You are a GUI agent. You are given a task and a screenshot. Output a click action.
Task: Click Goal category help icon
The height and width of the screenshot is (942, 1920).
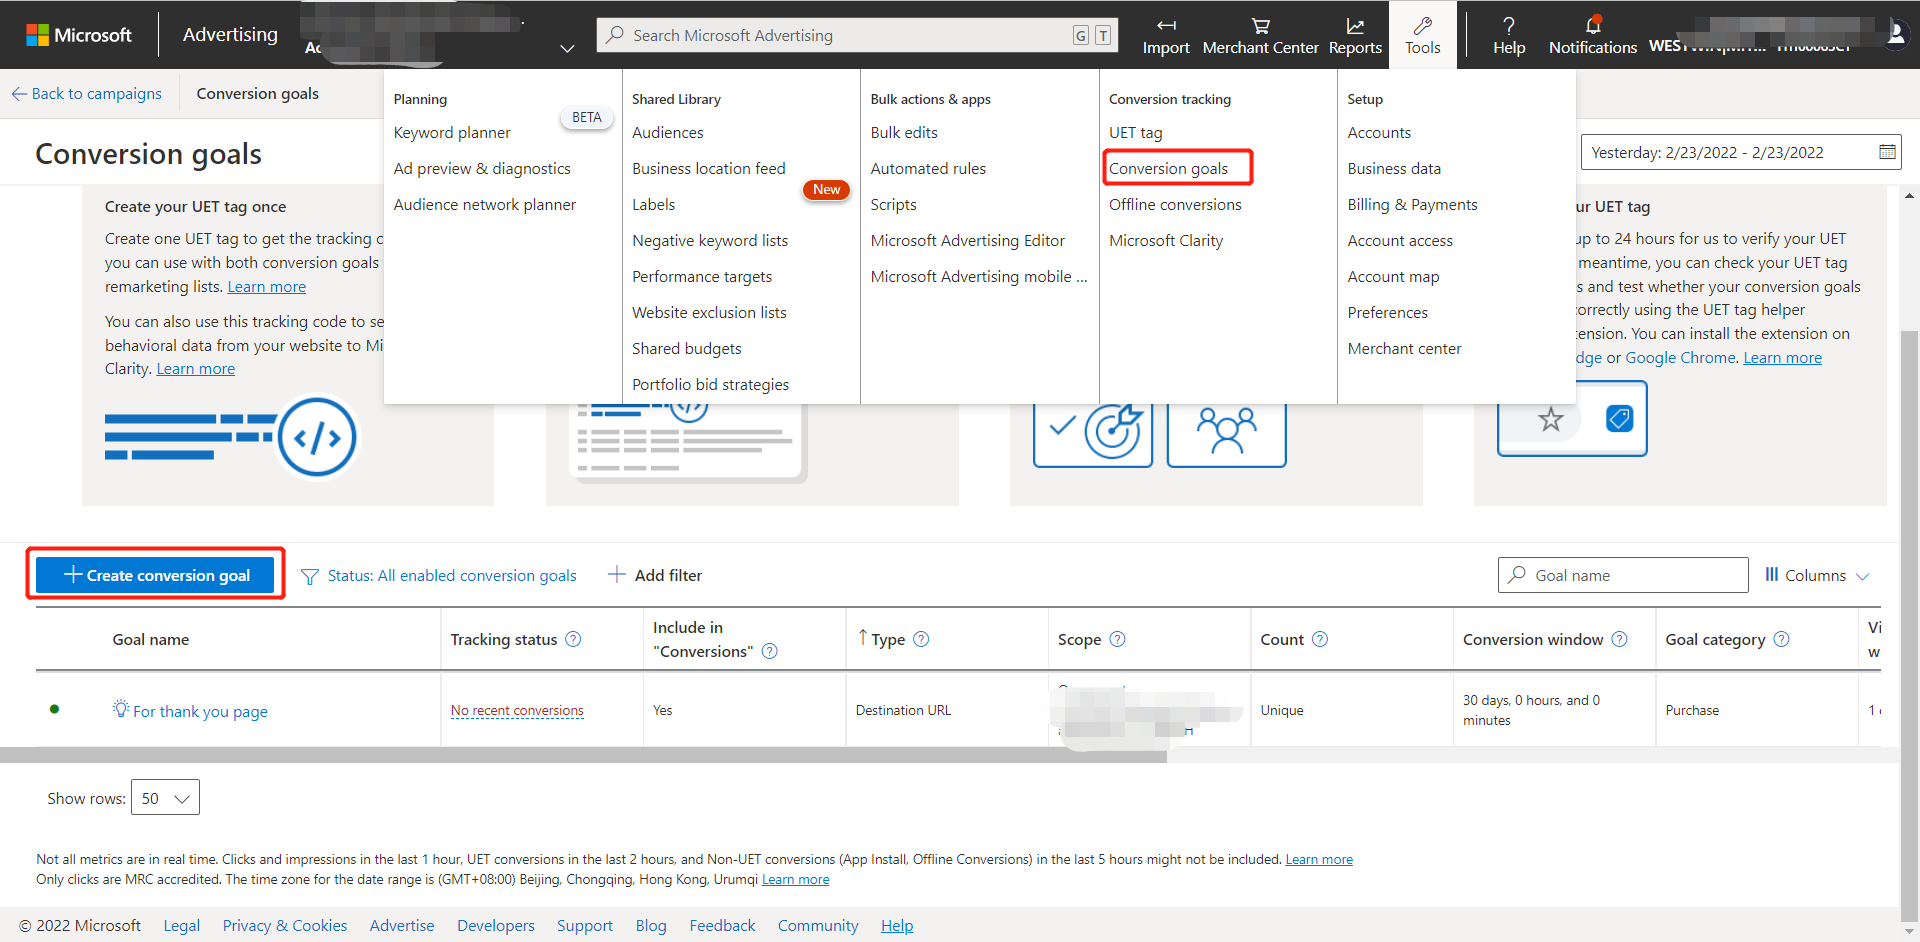(x=1781, y=639)
